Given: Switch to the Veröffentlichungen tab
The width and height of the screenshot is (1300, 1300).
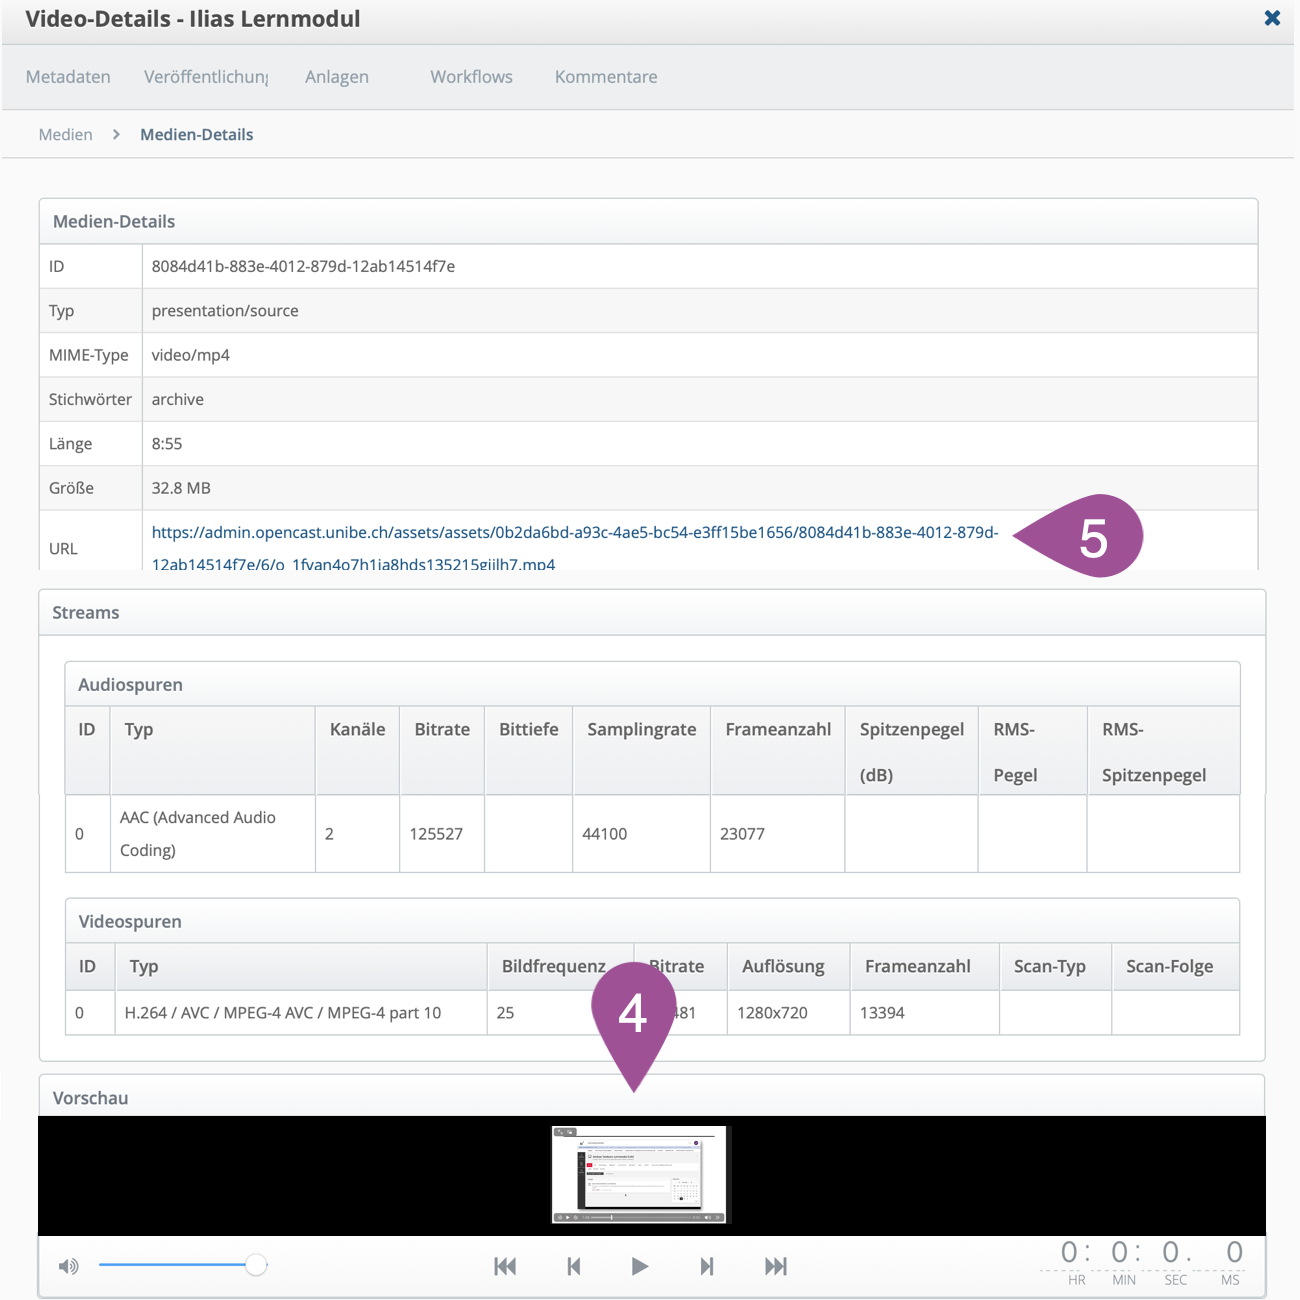Looking at the screenshot, I should pos(206,77).
